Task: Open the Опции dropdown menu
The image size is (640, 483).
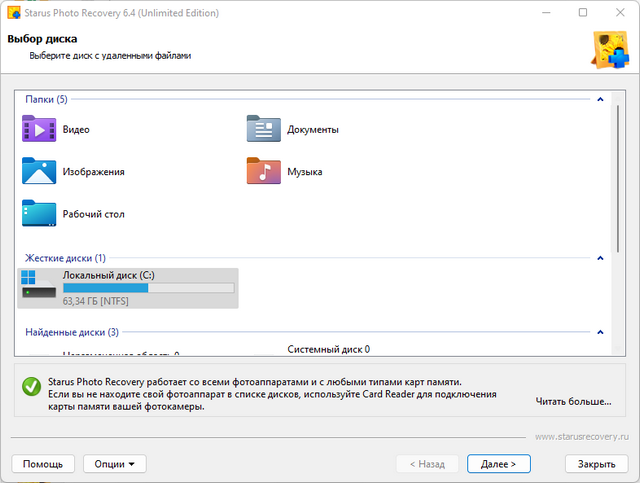Action: 114,464
